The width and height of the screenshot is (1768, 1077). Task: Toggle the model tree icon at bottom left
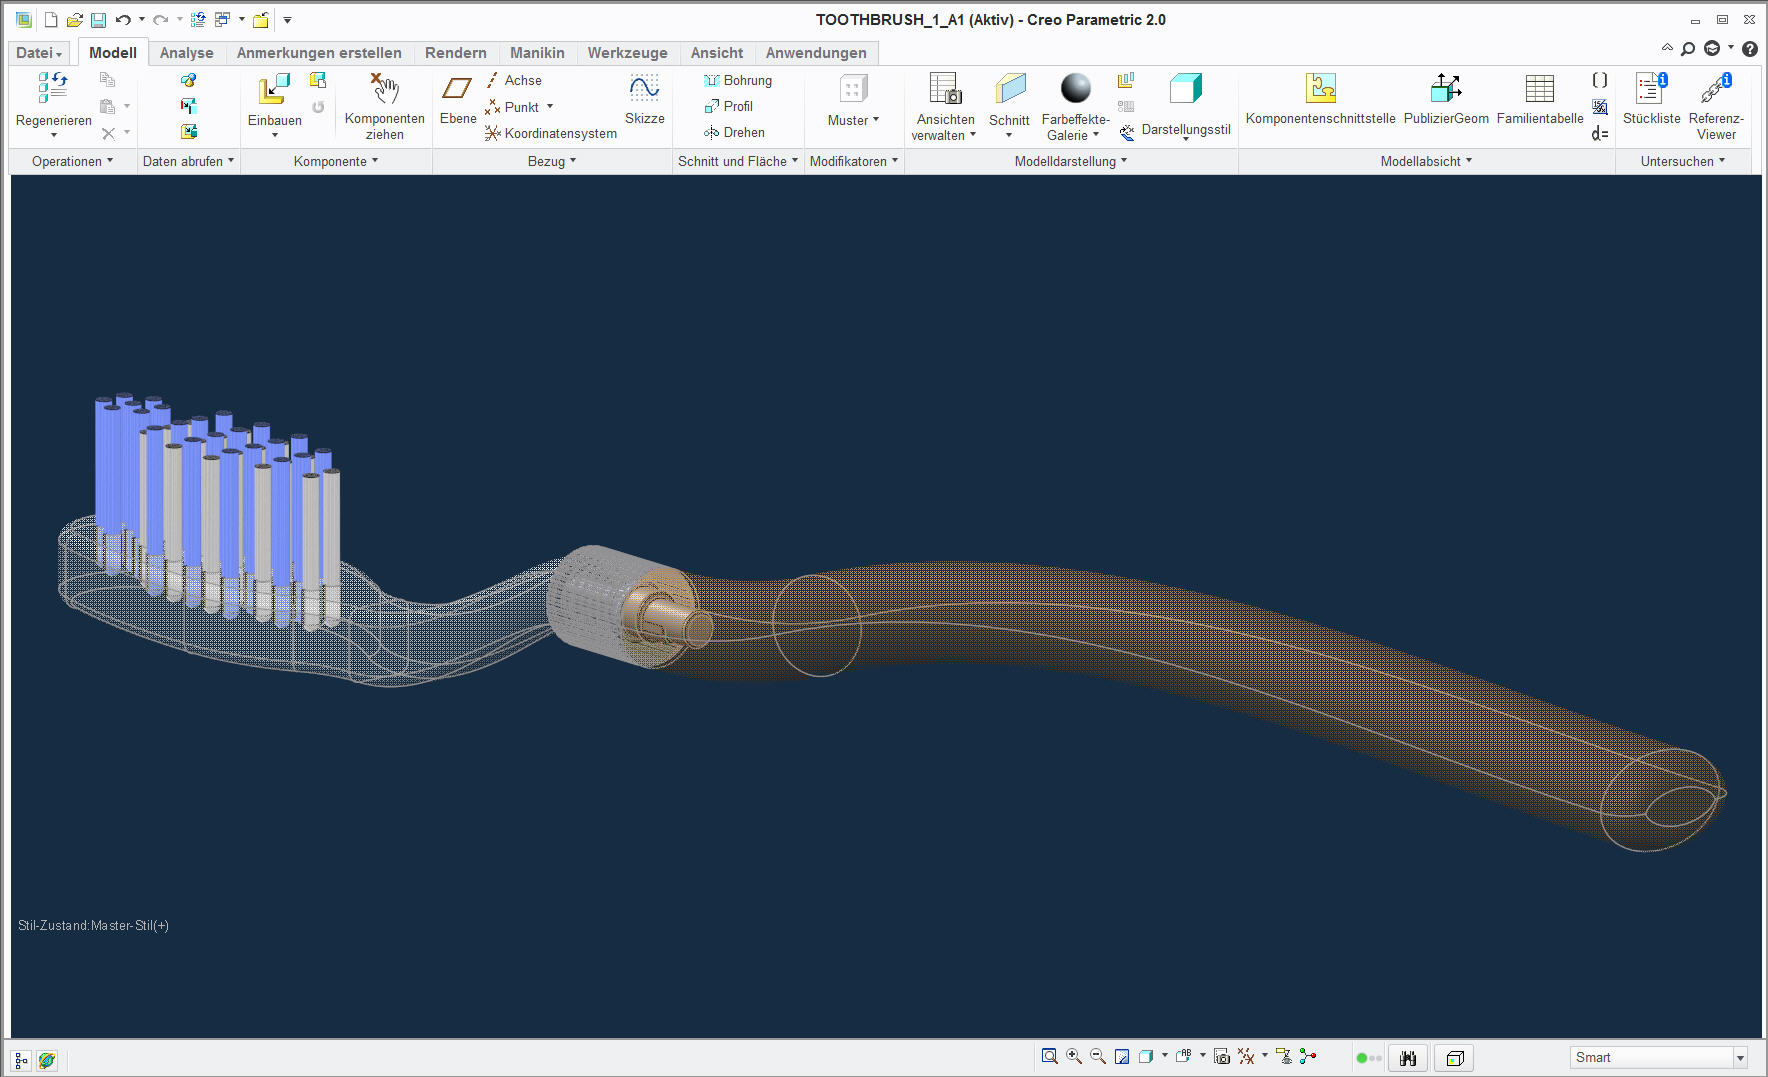(21, 1060)
